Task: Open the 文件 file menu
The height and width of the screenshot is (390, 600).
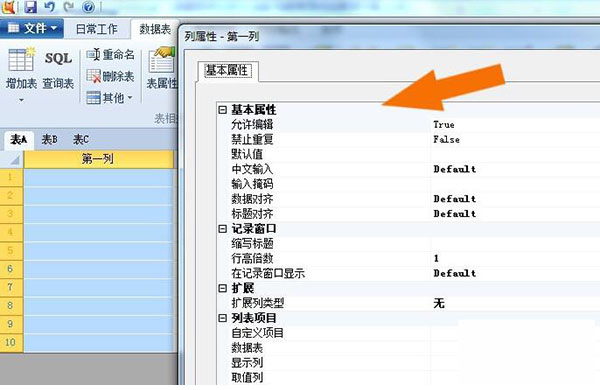Action: point(32,28)
